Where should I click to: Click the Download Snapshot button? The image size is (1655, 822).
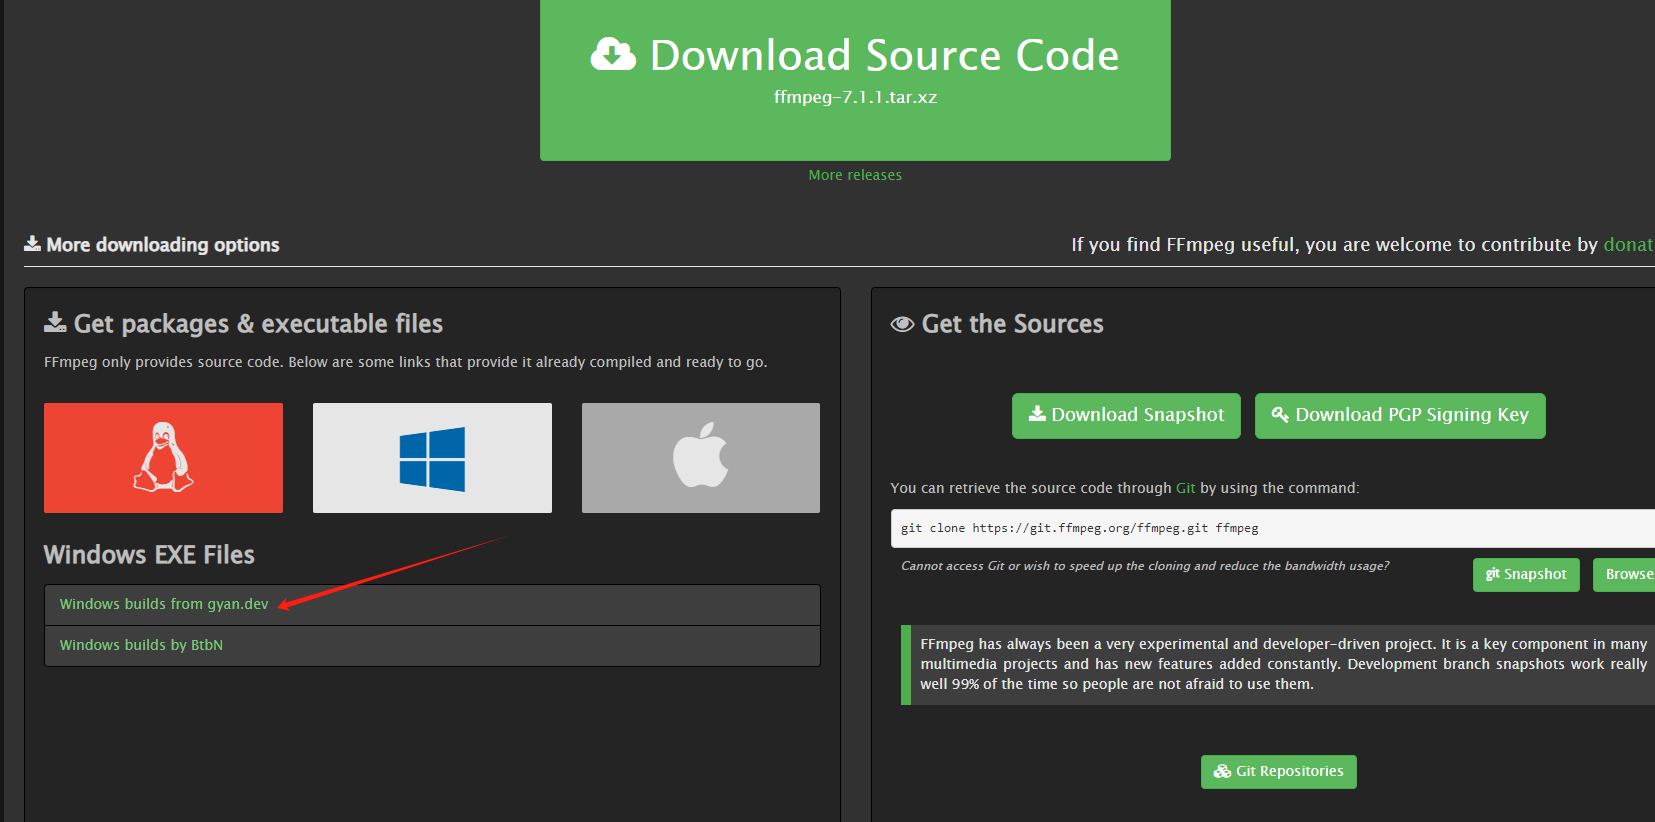pos(1126,415)
